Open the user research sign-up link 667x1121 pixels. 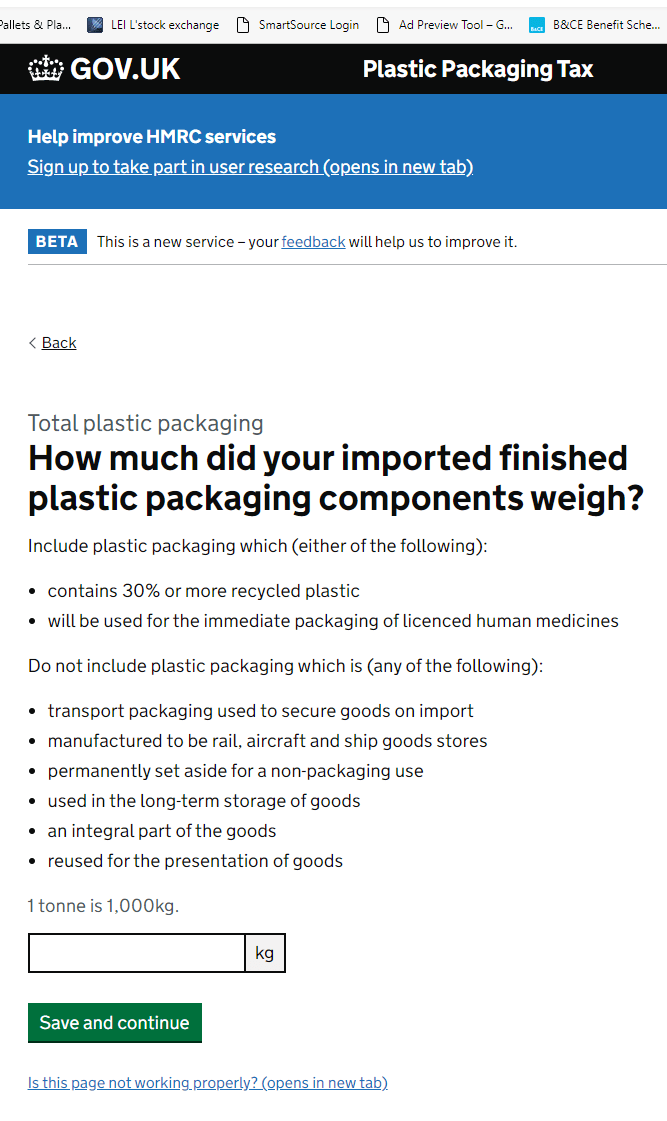[x=250, y=167]
